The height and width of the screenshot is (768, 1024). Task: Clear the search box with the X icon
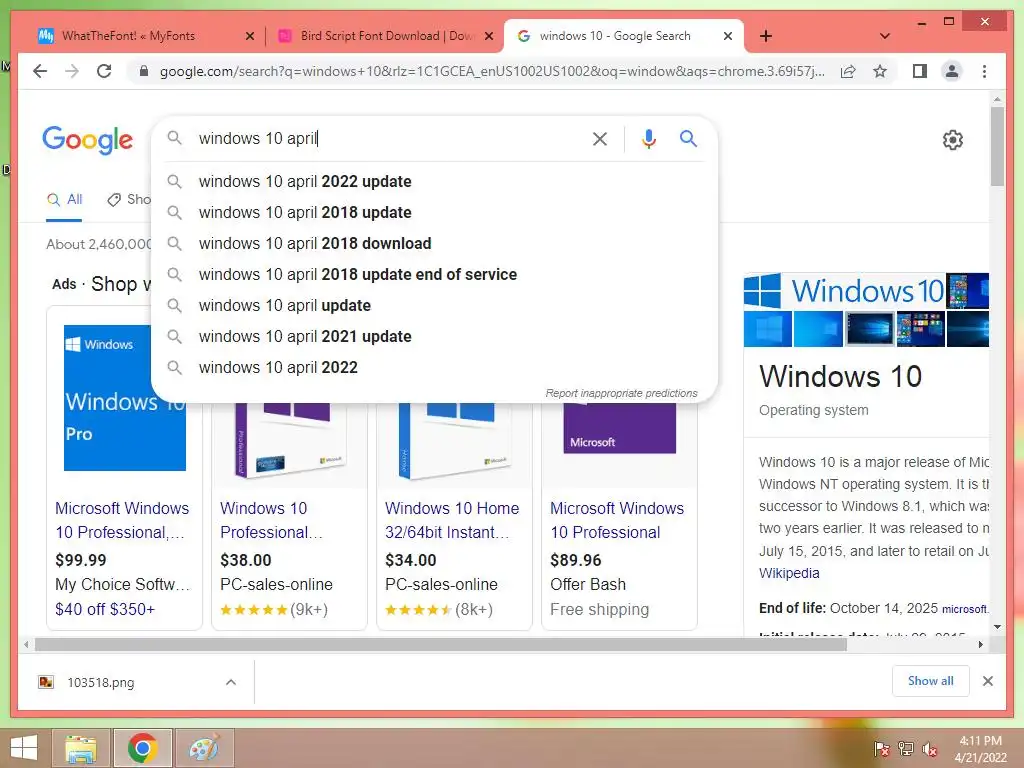click(600, 139)
